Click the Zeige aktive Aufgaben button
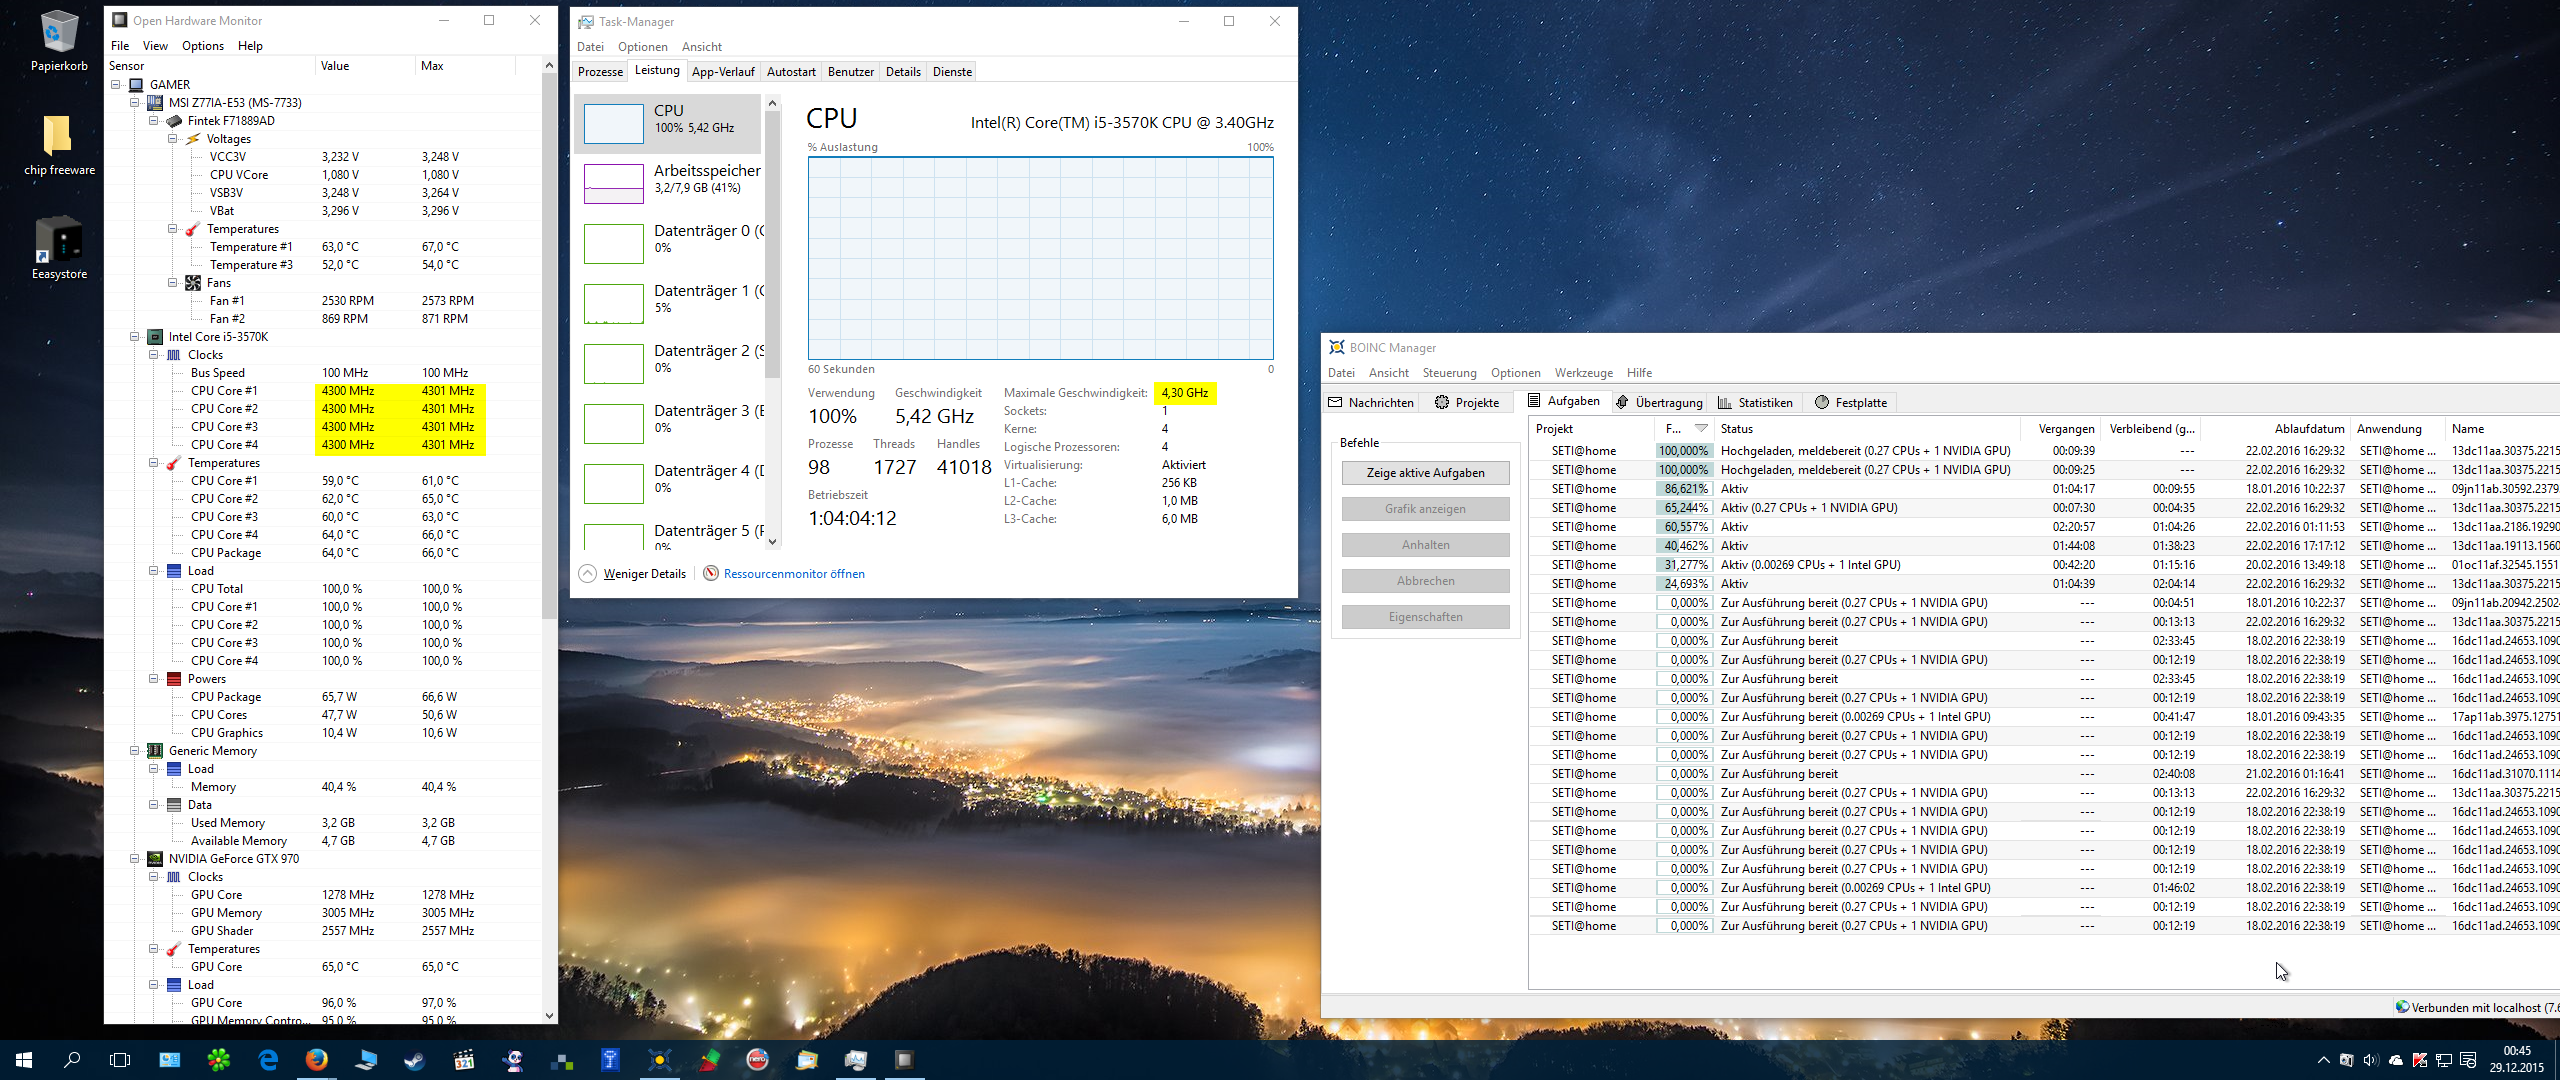 1425,473
